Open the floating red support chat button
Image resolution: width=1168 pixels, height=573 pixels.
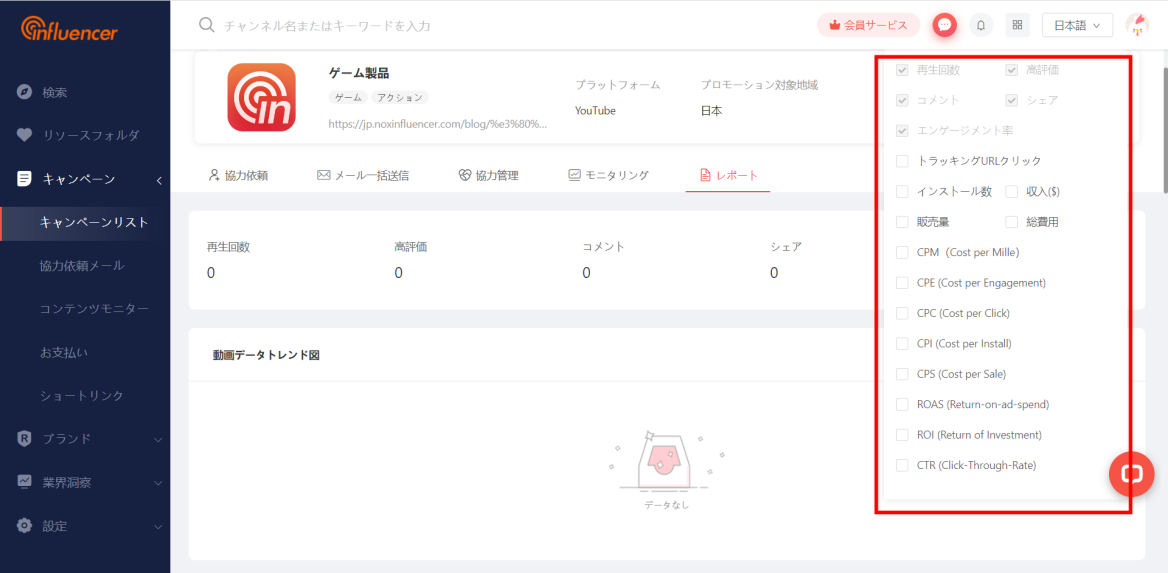tap(1132, 474)
